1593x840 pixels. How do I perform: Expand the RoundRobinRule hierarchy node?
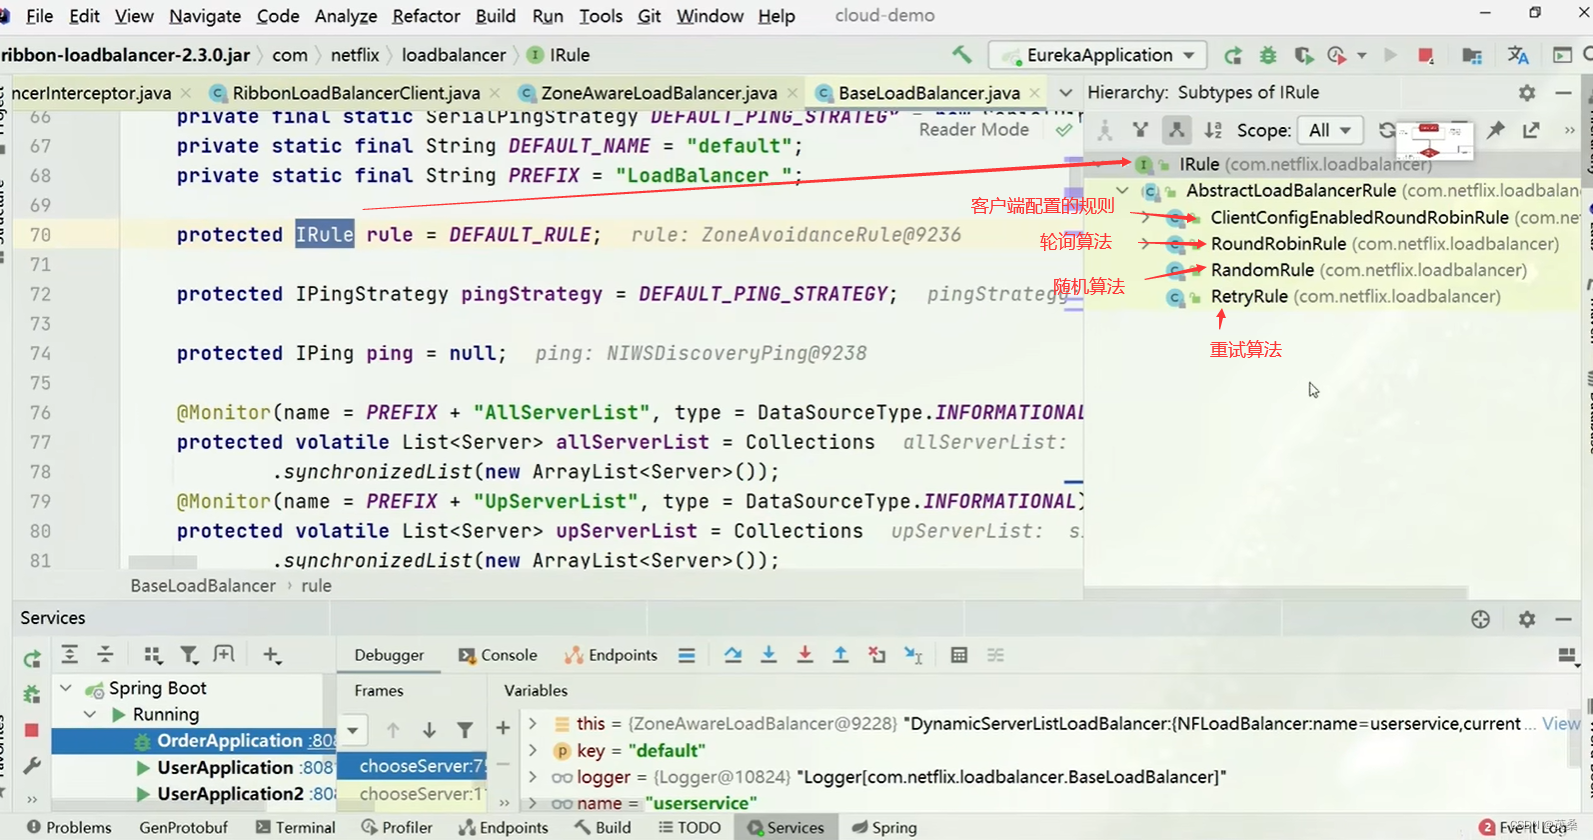pos(1146,243)
